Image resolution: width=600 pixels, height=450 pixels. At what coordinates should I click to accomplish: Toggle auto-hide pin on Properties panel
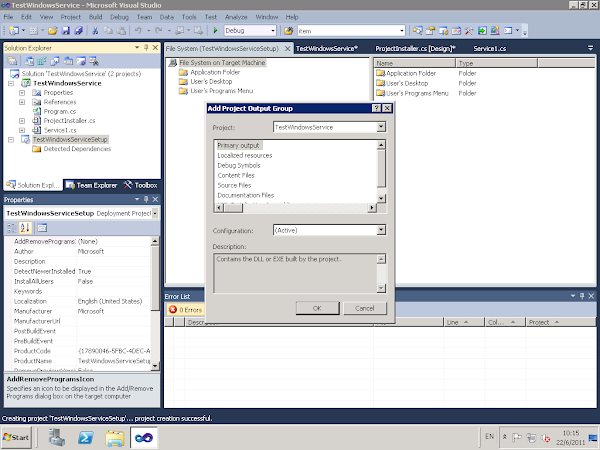(146, 199)
